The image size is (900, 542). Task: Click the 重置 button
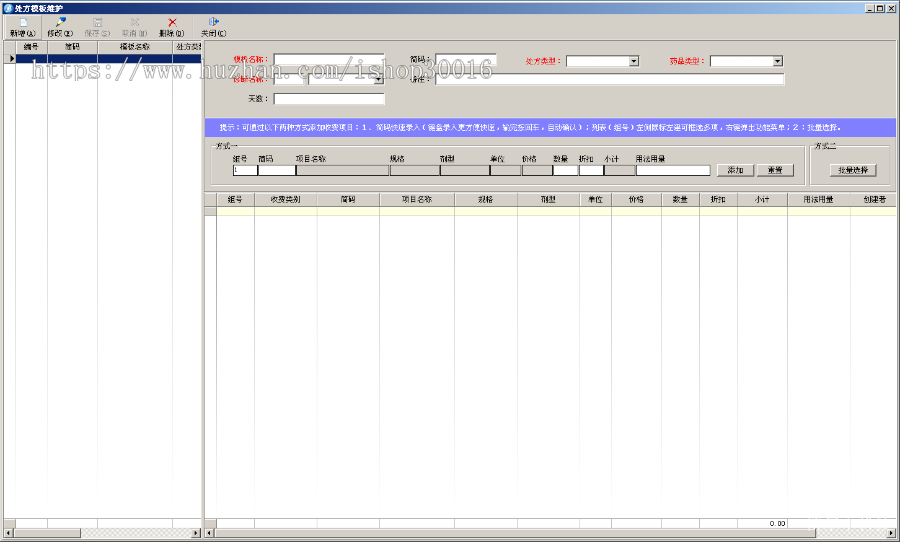tap(775, 170)
